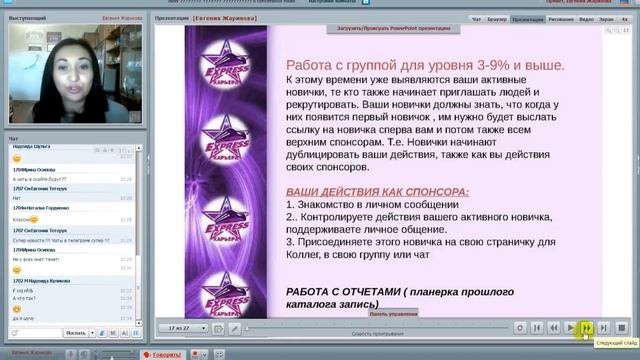The width and height of the screenshot is (640, 360).
Task: Click the slide heading 'ВАШИ ДЕЙСТВИЯ КАК СПОНСОРА:'
Action: pos(377,192)
